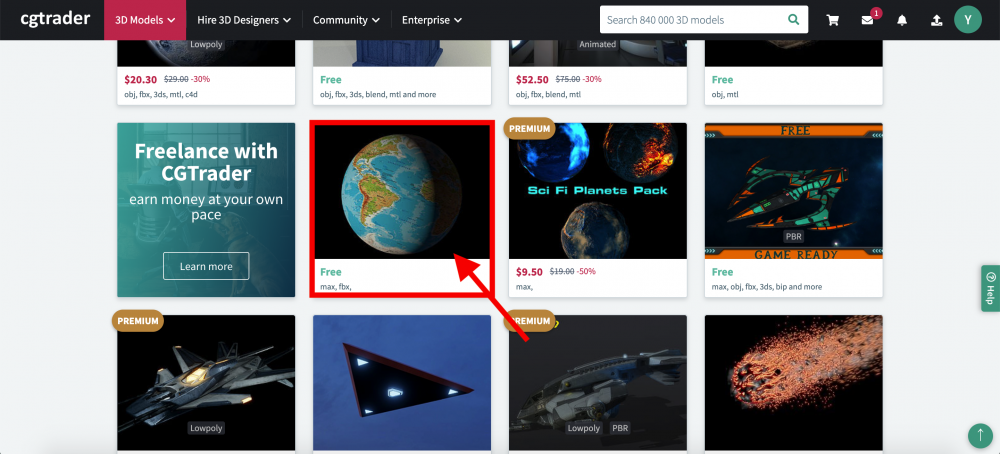Open the grey Lowpoly fighter jet thumbnail

click(x=206, y=383)
